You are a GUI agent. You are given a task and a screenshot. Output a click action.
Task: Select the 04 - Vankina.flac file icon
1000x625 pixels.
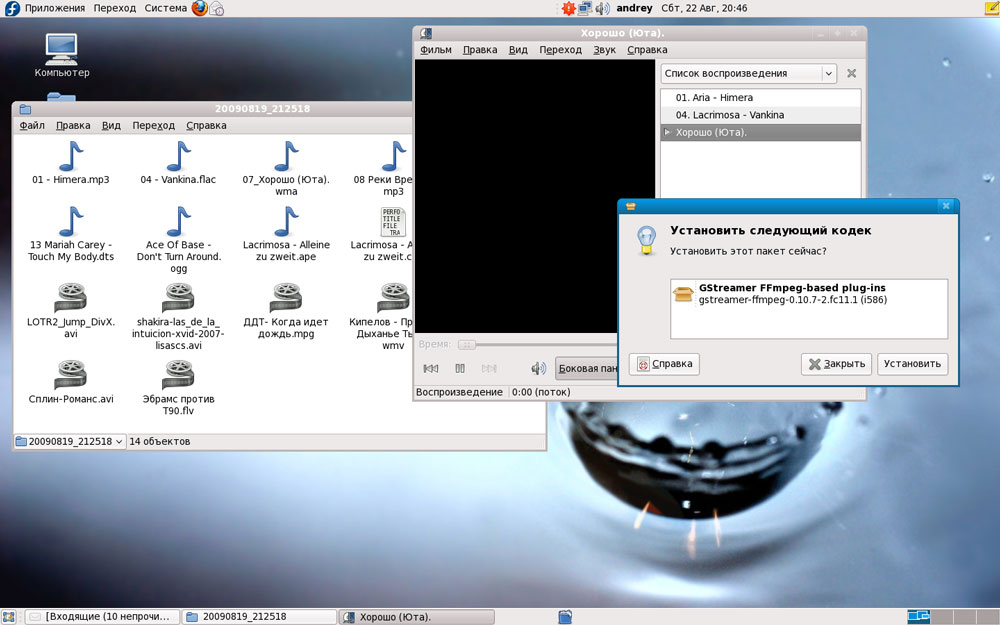178,157
